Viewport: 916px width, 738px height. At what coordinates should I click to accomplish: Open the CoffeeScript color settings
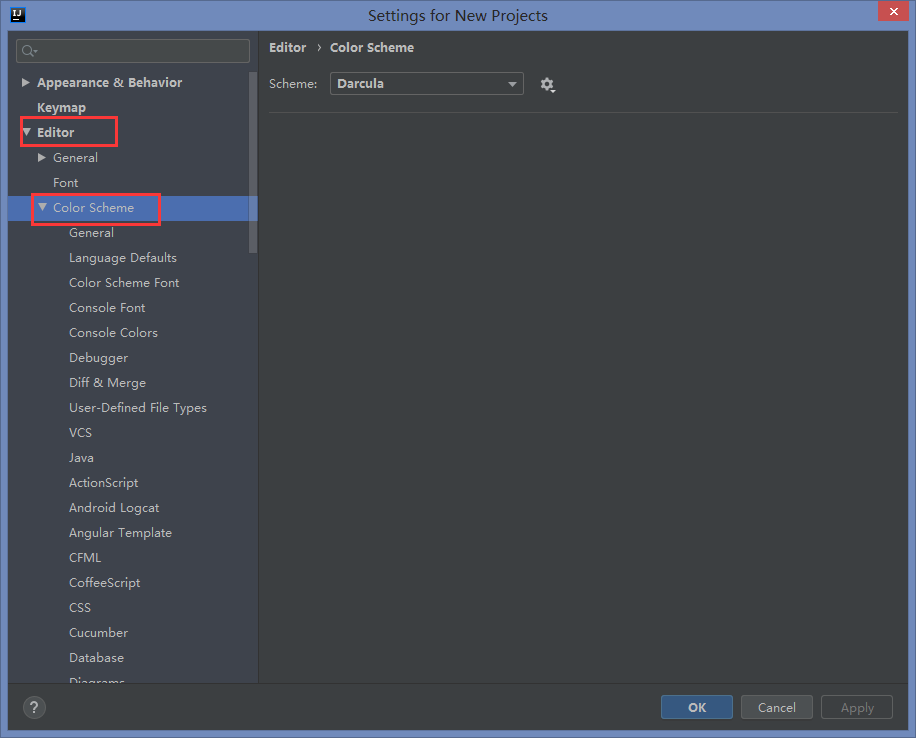point(104,582)
